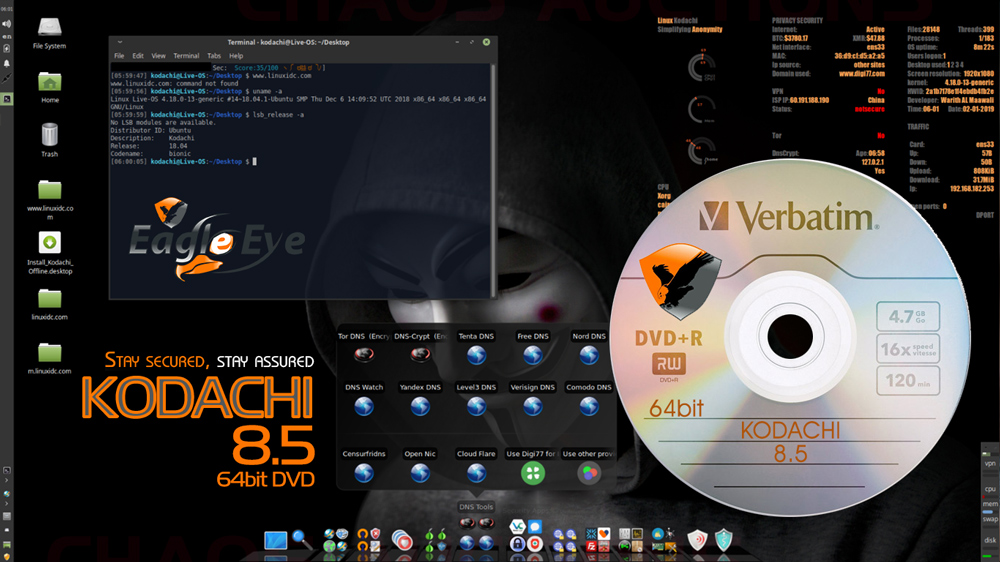Open the Tabs menu in Terminal

coord(214,55)
